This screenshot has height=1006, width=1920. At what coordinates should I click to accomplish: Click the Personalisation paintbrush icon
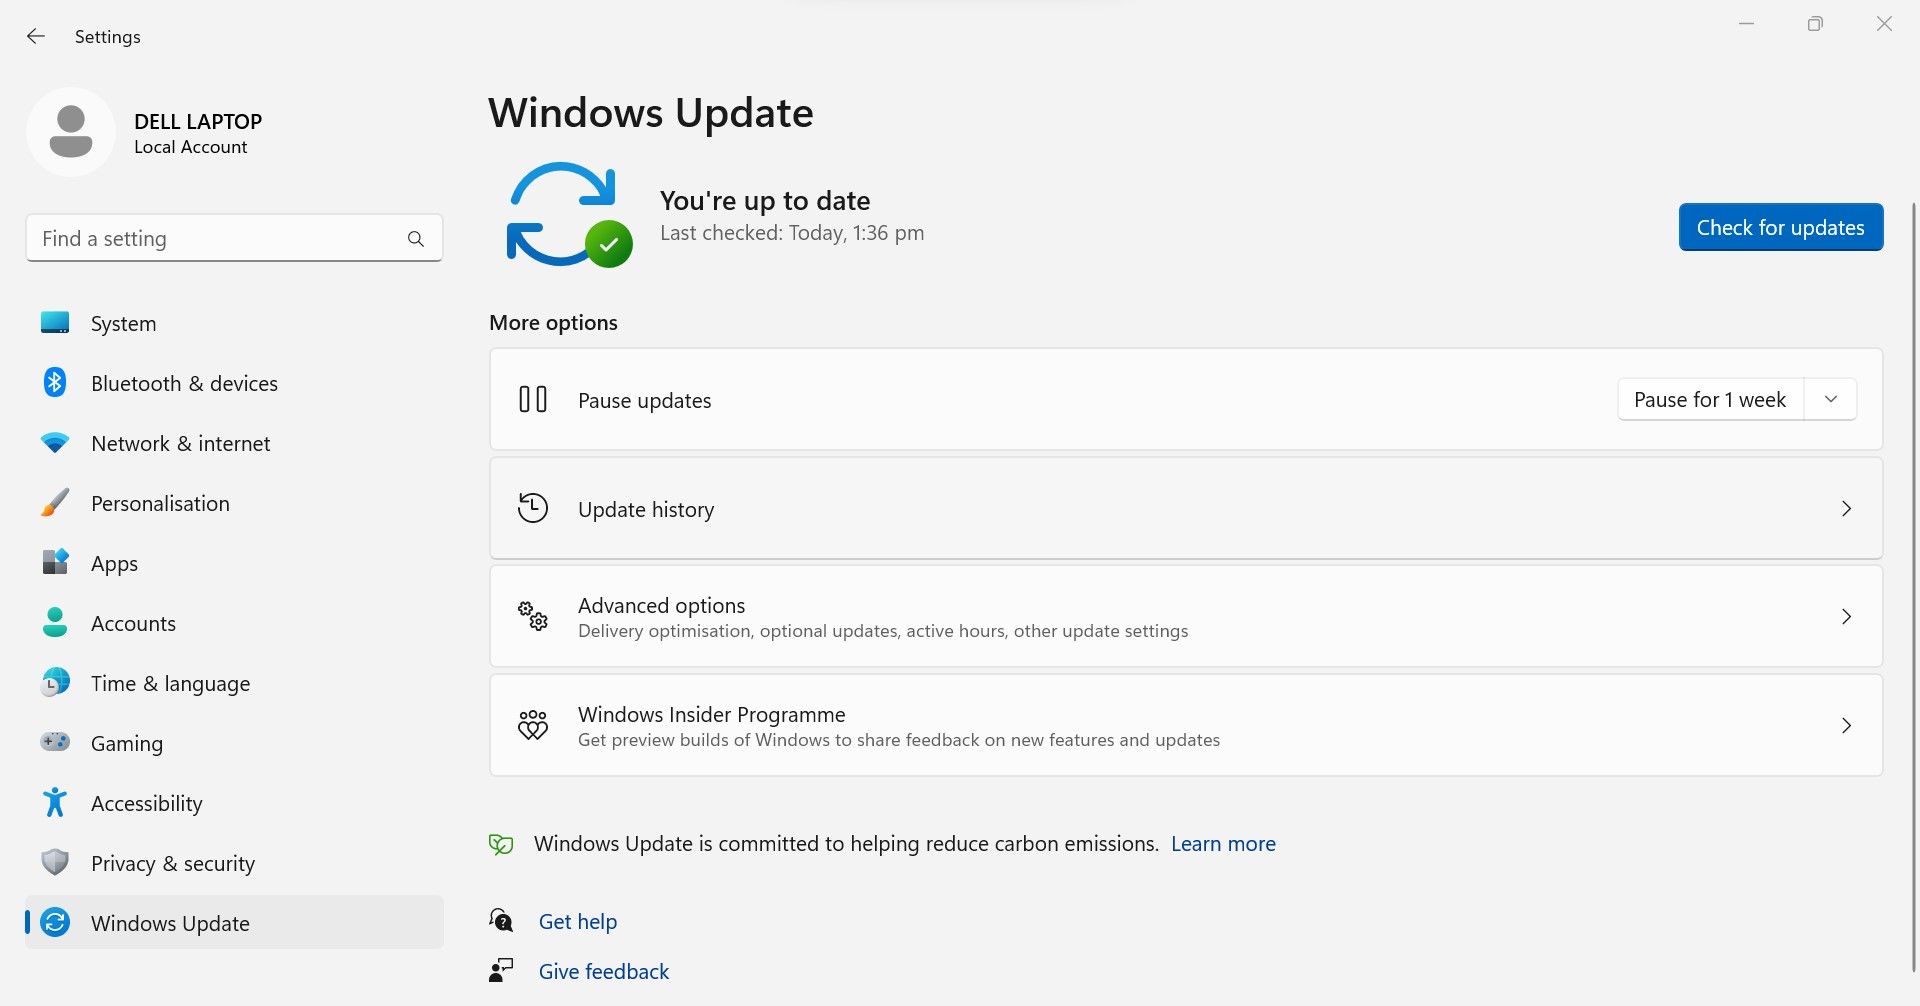[x=55, y=502]
